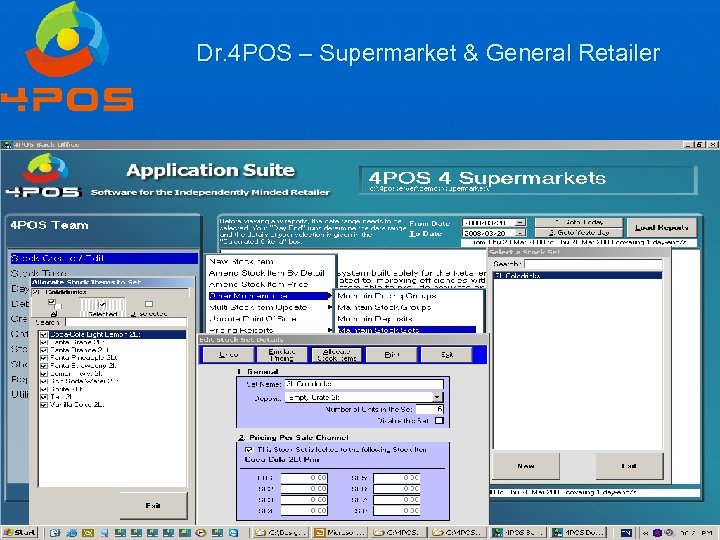Select Maintain Deposits in submenu
The width and height of the screenshot is (720, 540).
(375, 319)
